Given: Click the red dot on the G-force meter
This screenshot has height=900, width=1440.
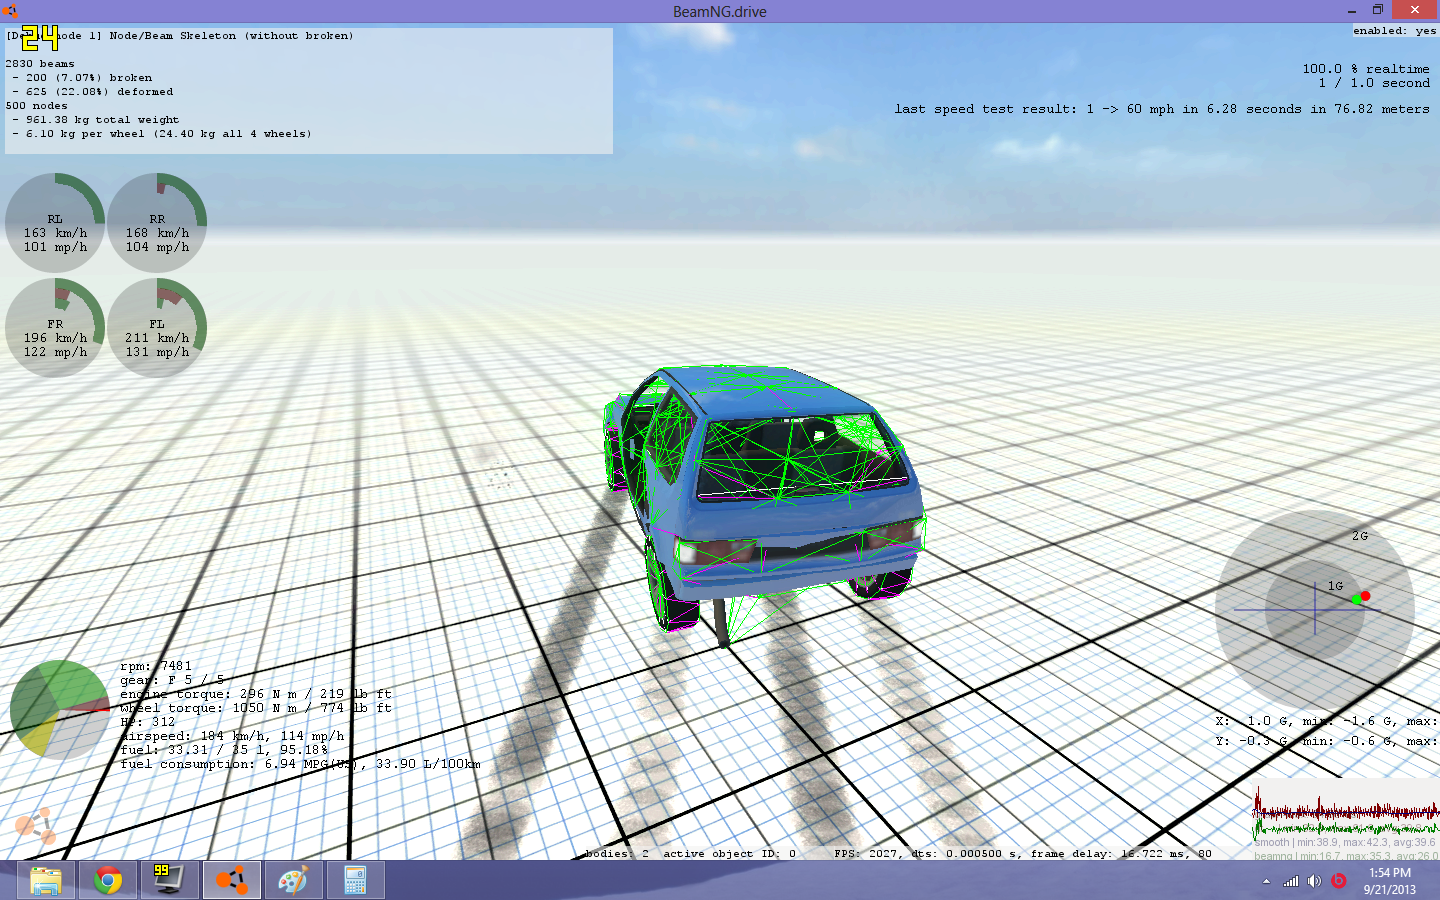Looking at the screenshot, I should (1365, 596).
